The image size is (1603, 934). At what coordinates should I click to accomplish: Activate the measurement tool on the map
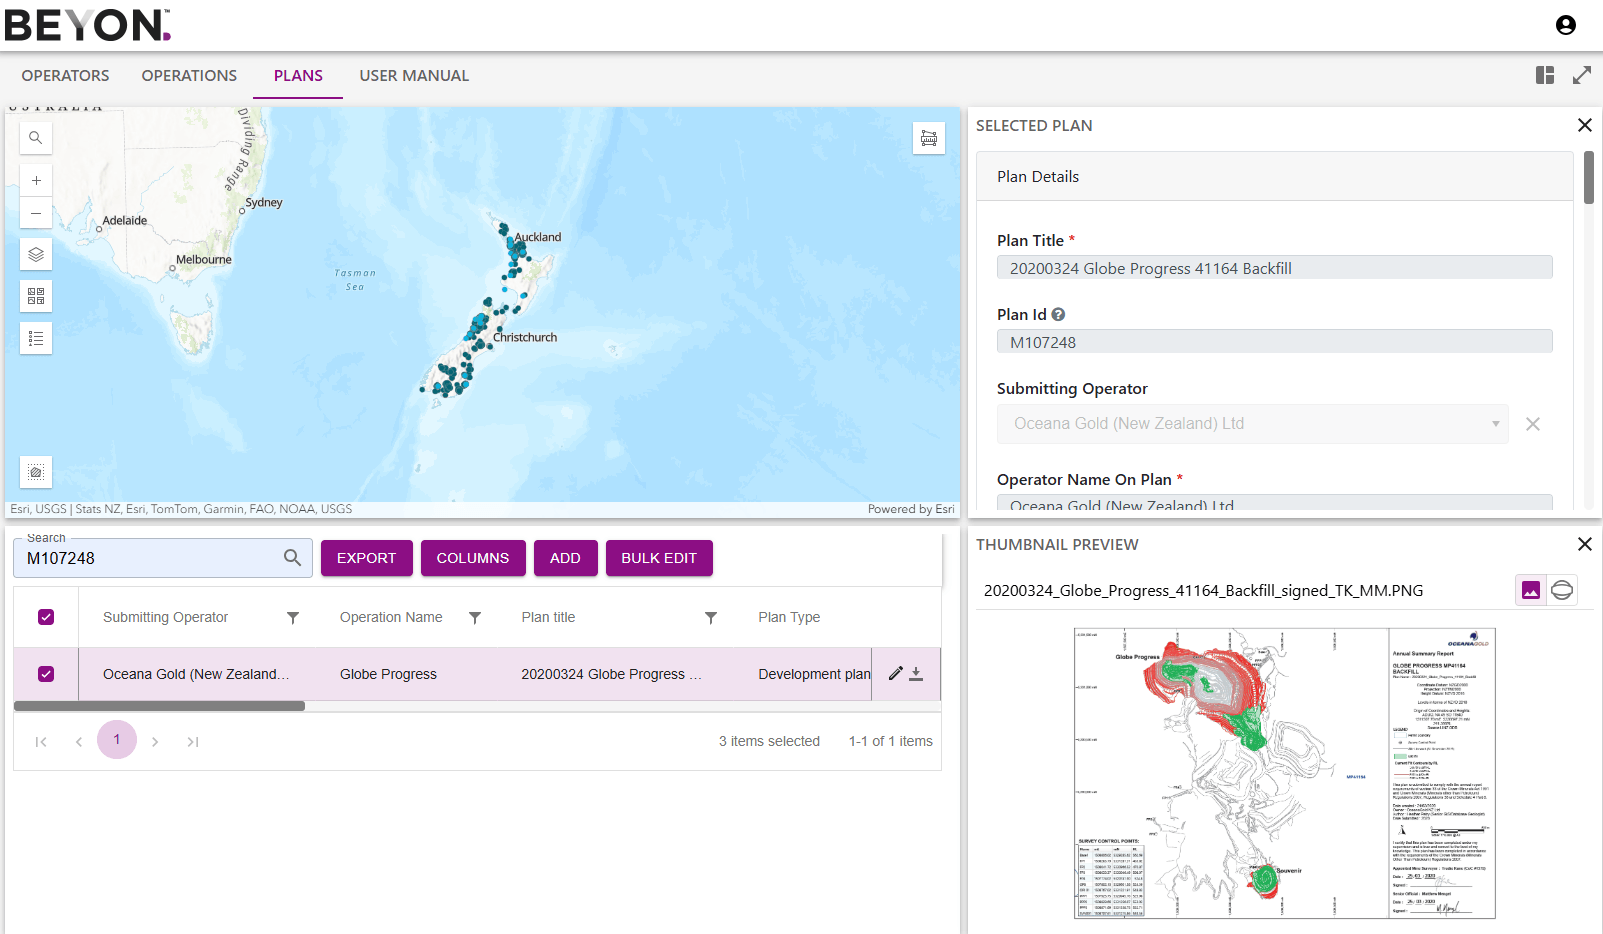tap(928, 138)
